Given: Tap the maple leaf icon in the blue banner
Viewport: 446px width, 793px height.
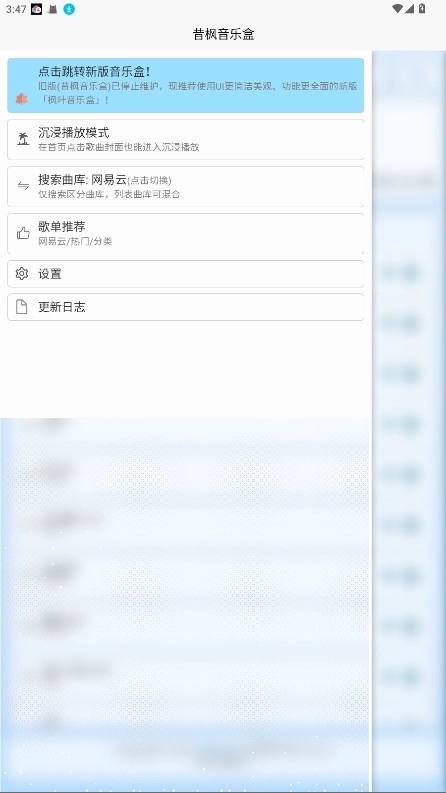Looking at the screenshot, I should (22, 99).
